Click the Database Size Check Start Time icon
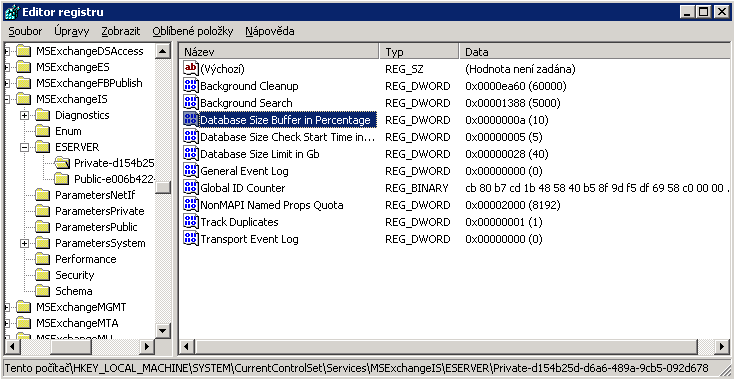734x379 pixels. point(191,137)
